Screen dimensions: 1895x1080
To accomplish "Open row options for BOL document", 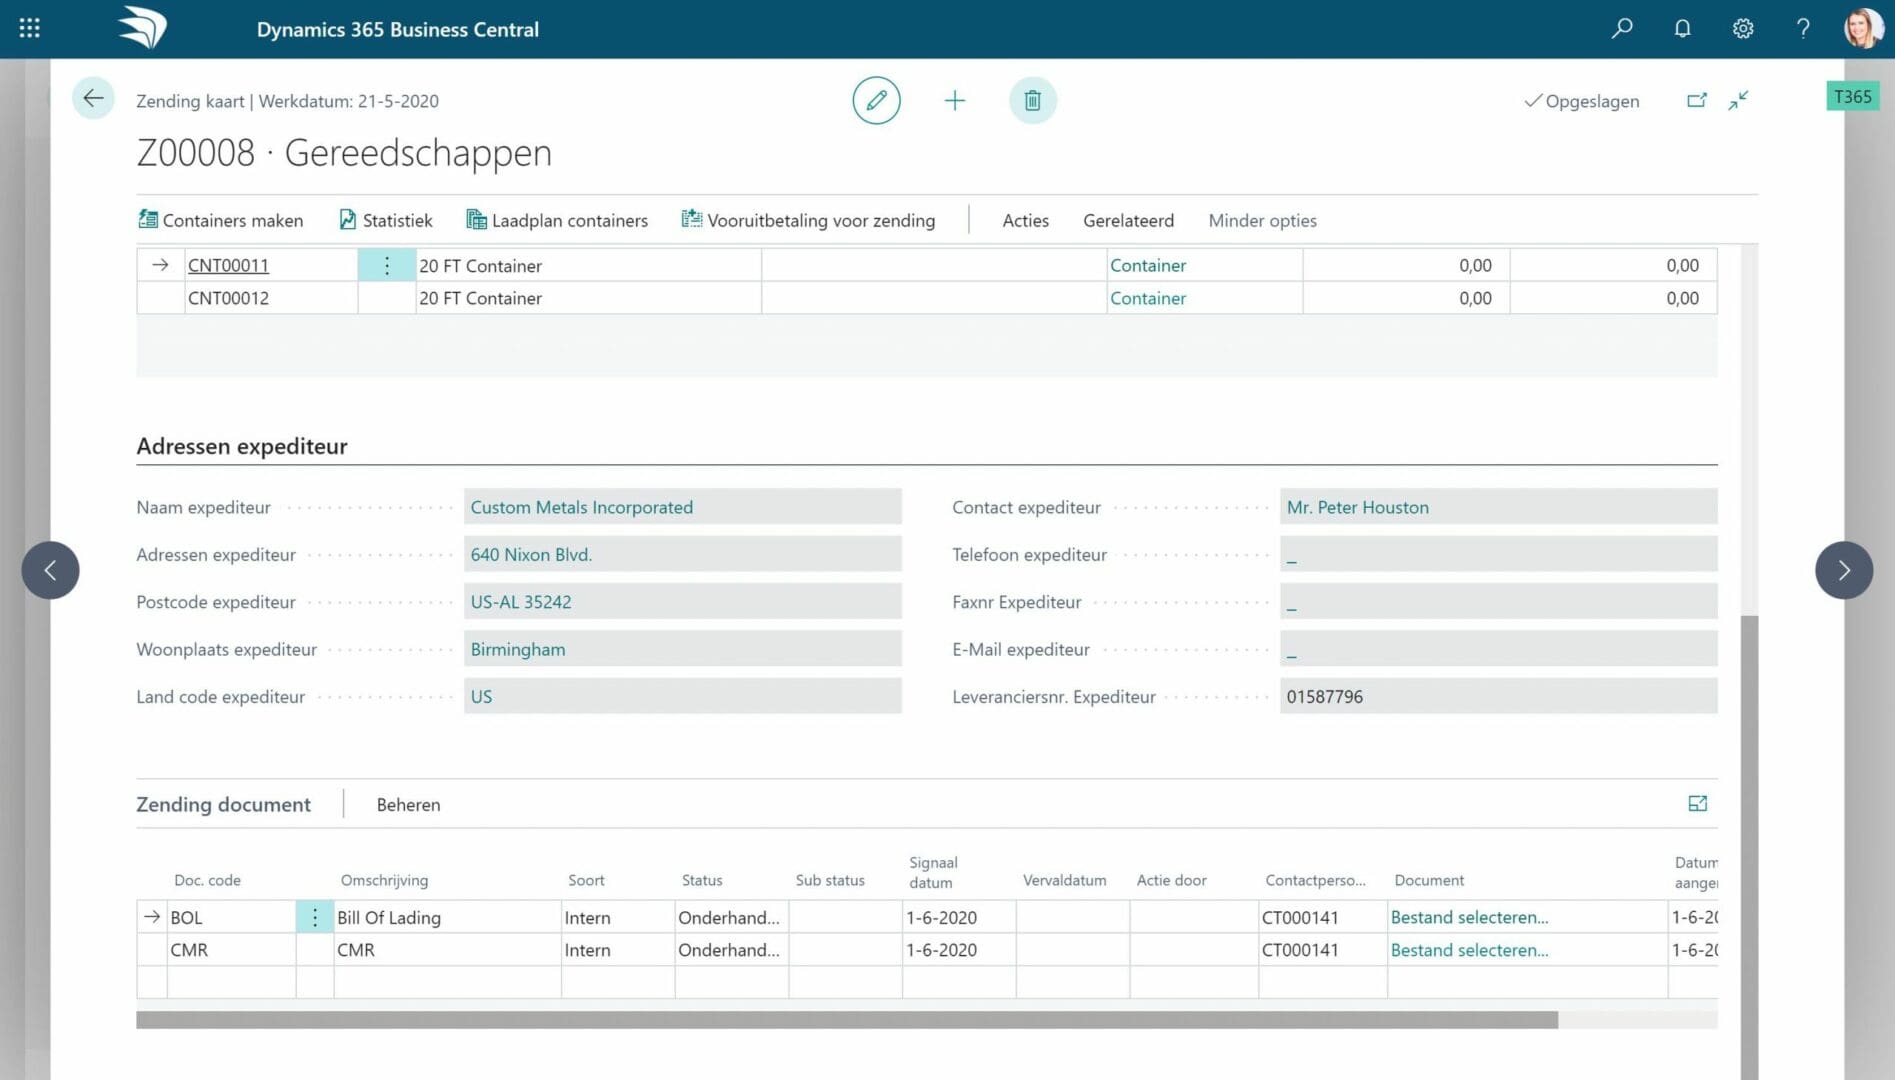I will (315, 918).
